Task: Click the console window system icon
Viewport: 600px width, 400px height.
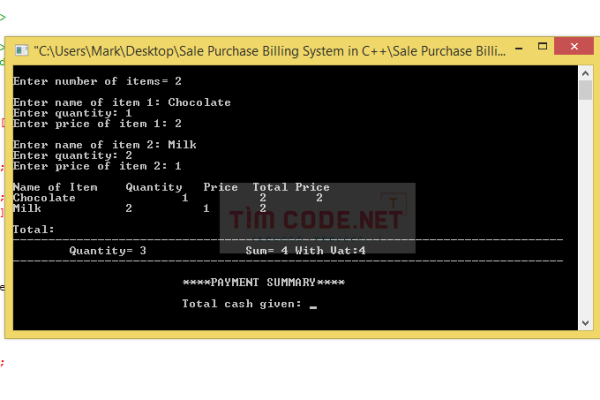Action: coord(21,50)
